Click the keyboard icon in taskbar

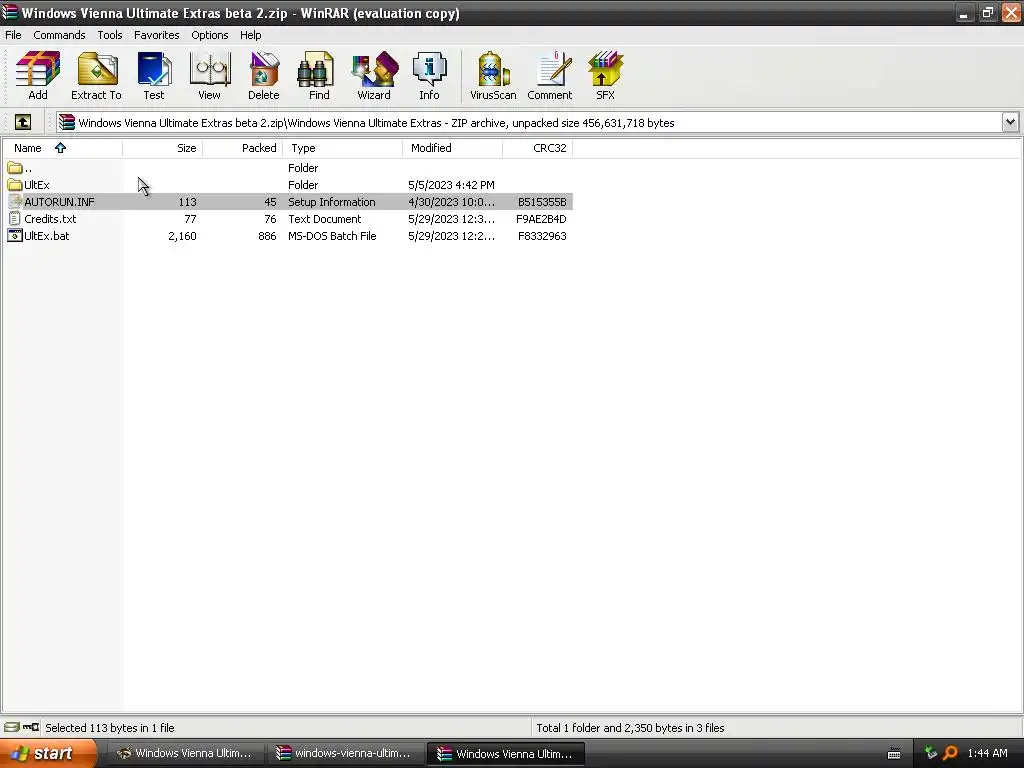894,754
